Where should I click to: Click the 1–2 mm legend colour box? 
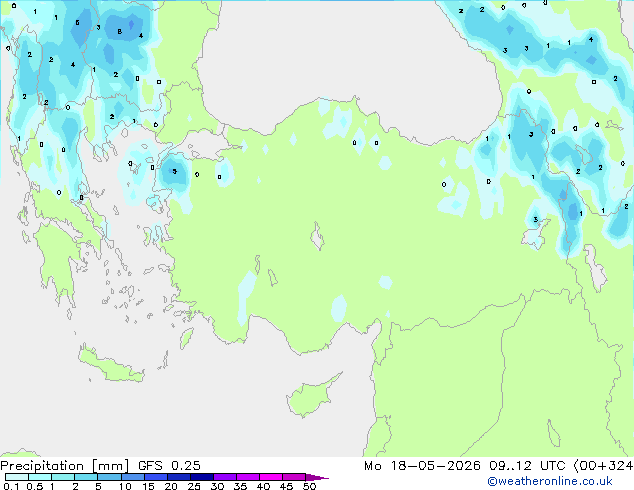pos(63,477)
